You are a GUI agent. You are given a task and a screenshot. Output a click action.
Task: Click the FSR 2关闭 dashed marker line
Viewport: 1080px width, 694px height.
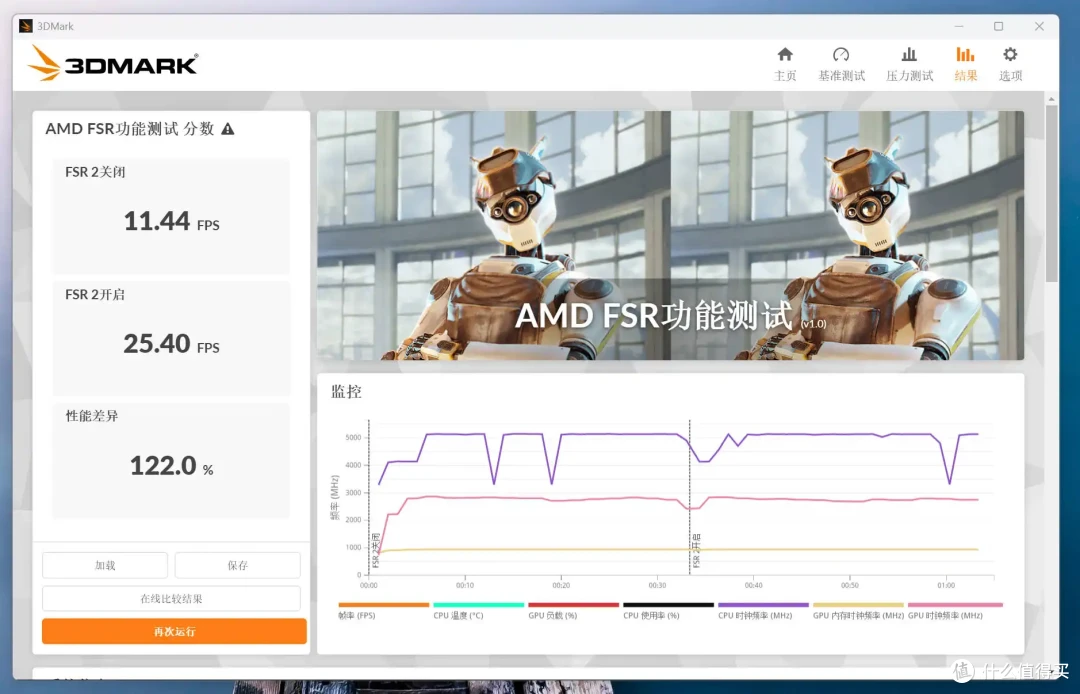point(369,496)
